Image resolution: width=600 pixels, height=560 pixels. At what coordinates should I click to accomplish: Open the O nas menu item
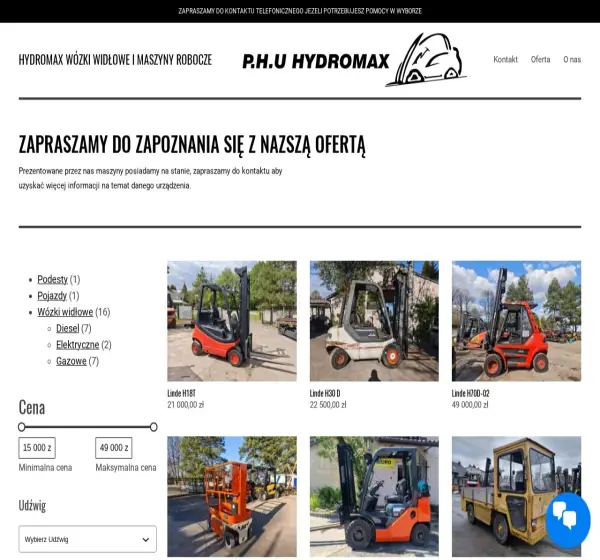tap(572, 59)
